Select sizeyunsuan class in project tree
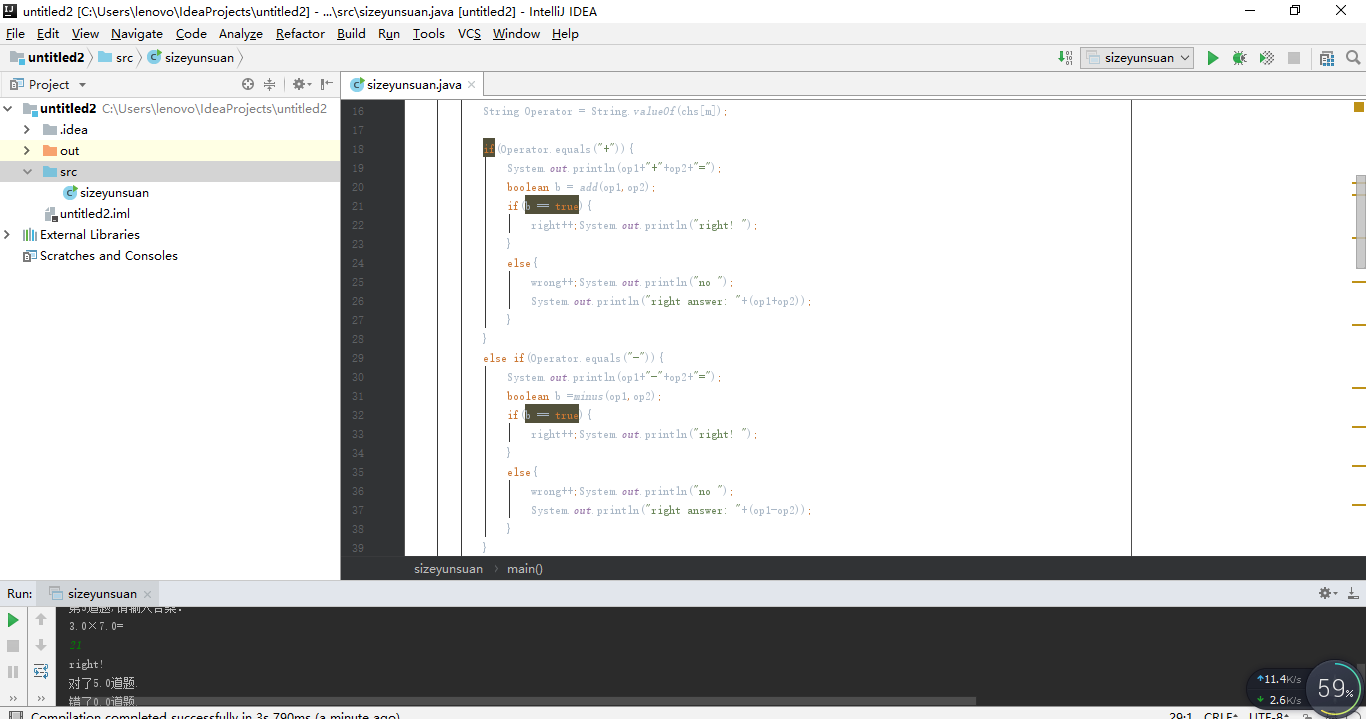This screenshot has height=719, width=1366. (114, 193)
